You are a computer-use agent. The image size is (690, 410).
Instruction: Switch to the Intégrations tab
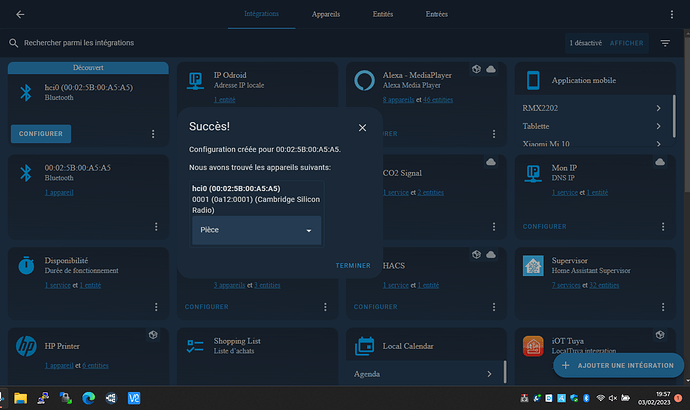(x=261, y=14)
